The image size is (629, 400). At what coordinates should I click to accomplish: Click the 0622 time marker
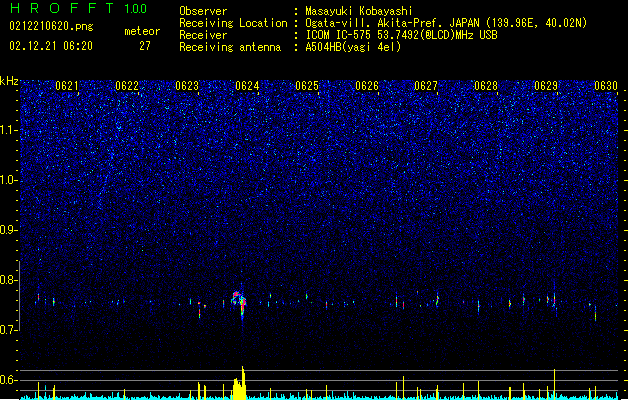click(127, 86)
